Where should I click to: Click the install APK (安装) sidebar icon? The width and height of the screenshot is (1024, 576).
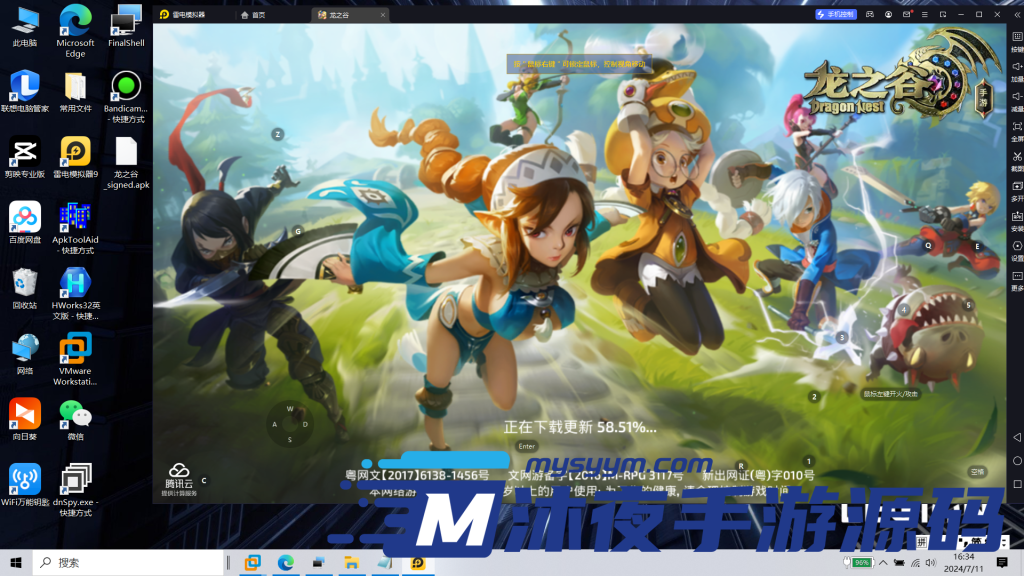(x=1016, y=220)
